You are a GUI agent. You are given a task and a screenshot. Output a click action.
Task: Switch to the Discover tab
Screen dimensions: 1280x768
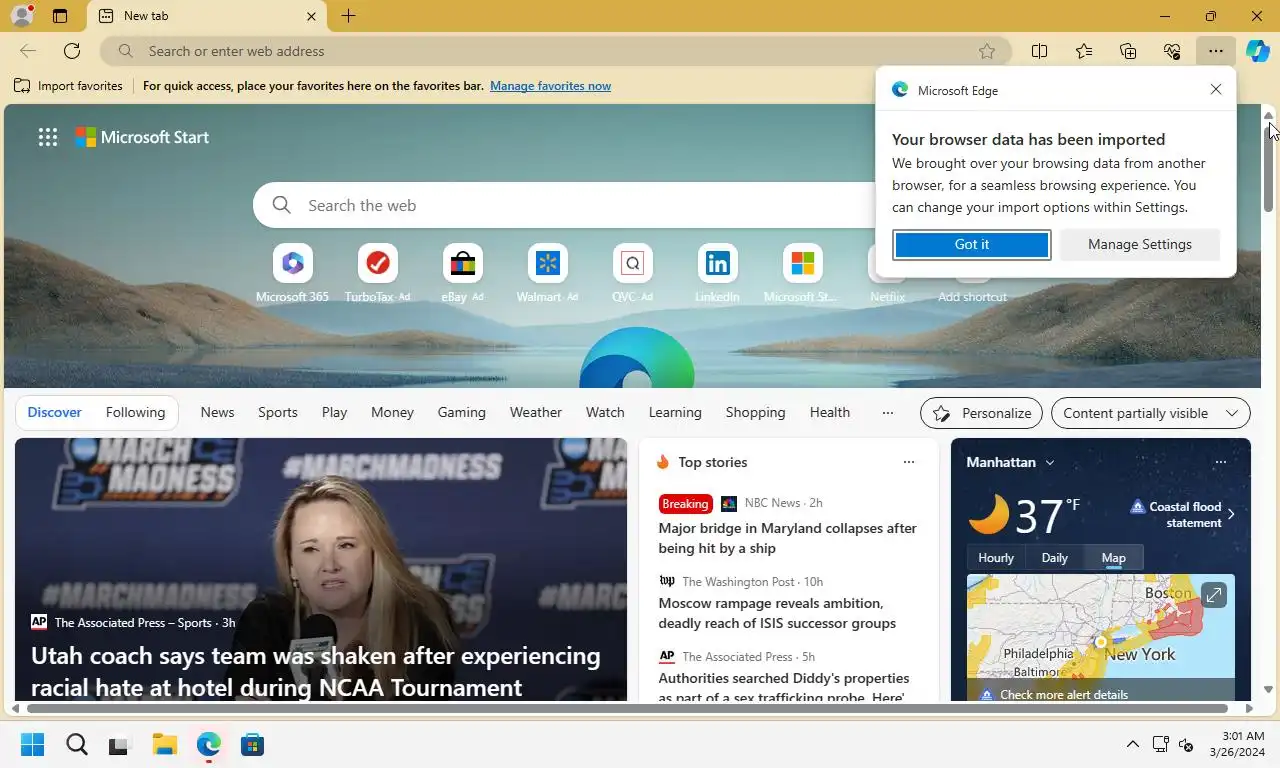pyautogui.click(x=54, y=412)
